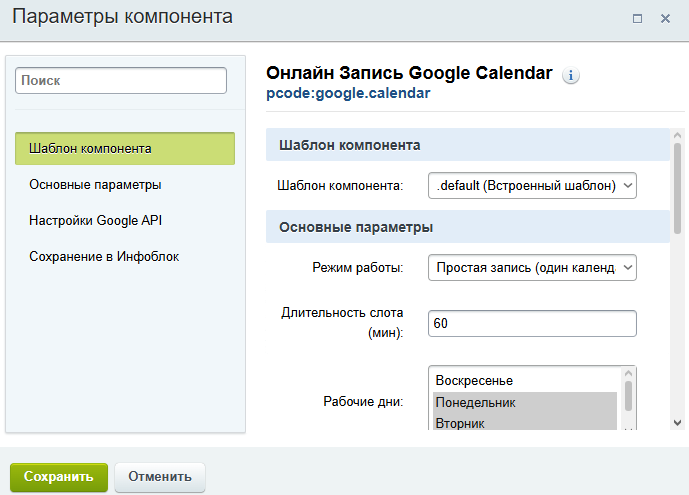The width and height of the screenshot is (689, 495).
Task: Open Настройки Google API section in the sidebar
Action: 96,221
